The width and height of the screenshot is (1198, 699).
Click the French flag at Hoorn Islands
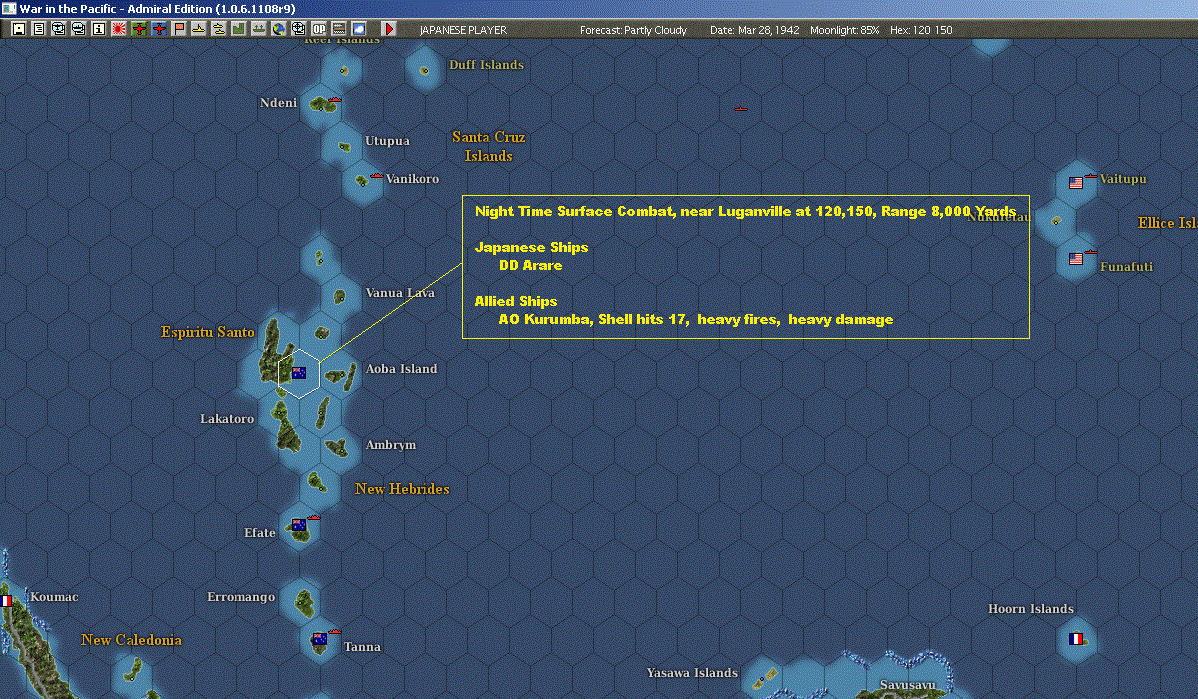1076,639
